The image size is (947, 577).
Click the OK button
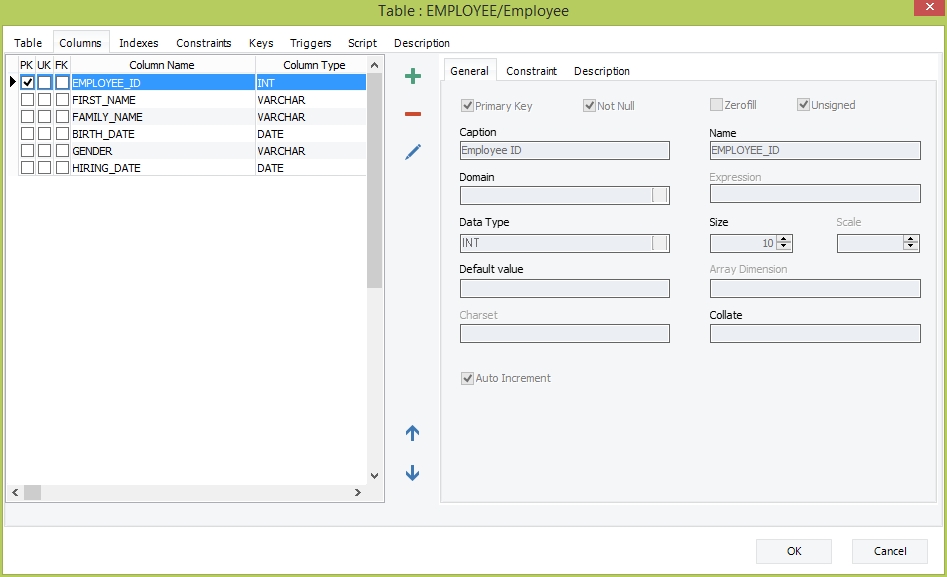click(x=793, y=551)
